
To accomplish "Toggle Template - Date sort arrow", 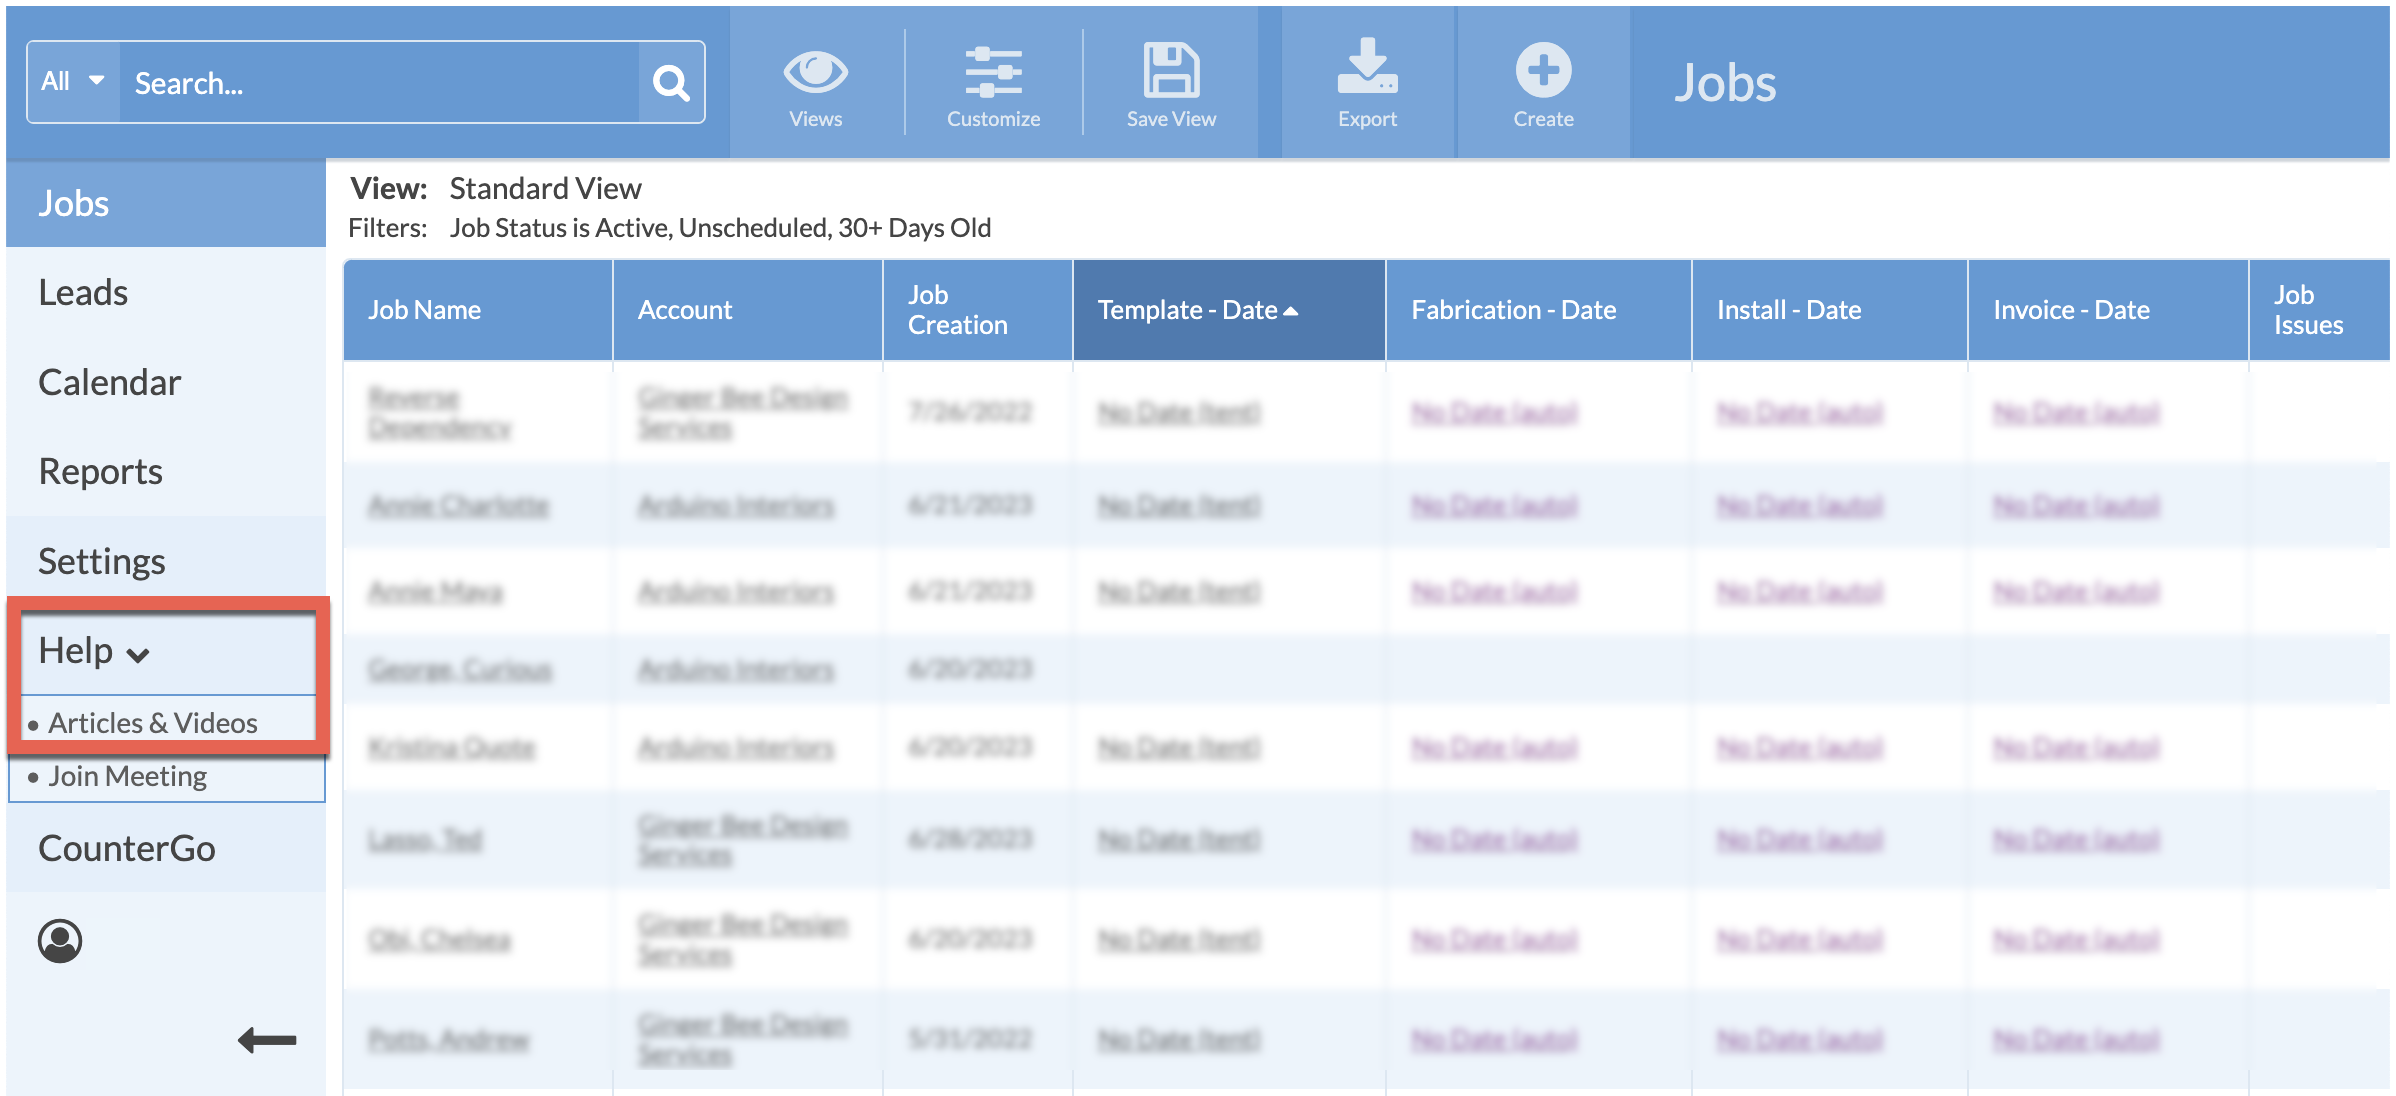I will pyautogui.click(x=1291, y=311).
